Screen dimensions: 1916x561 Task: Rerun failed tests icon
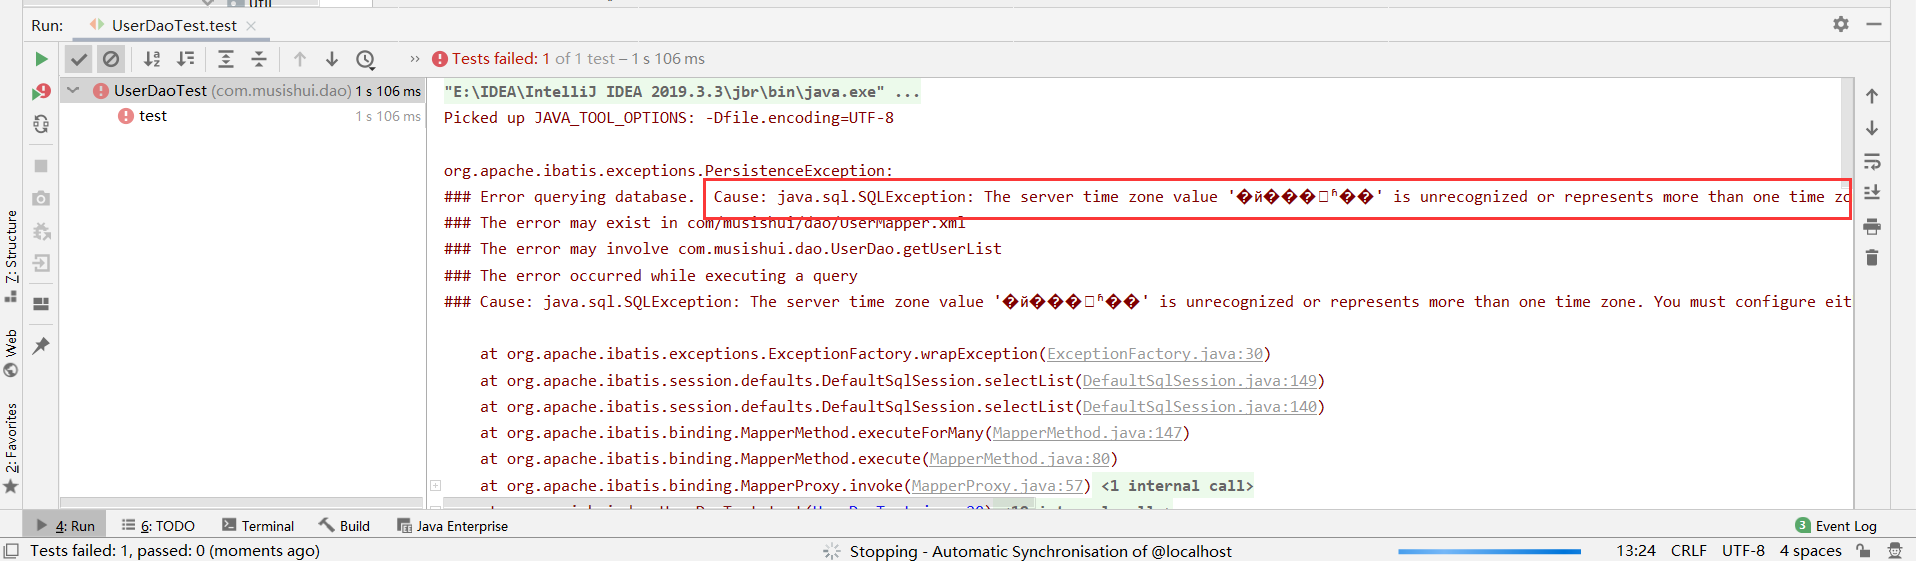coord(41,91)
